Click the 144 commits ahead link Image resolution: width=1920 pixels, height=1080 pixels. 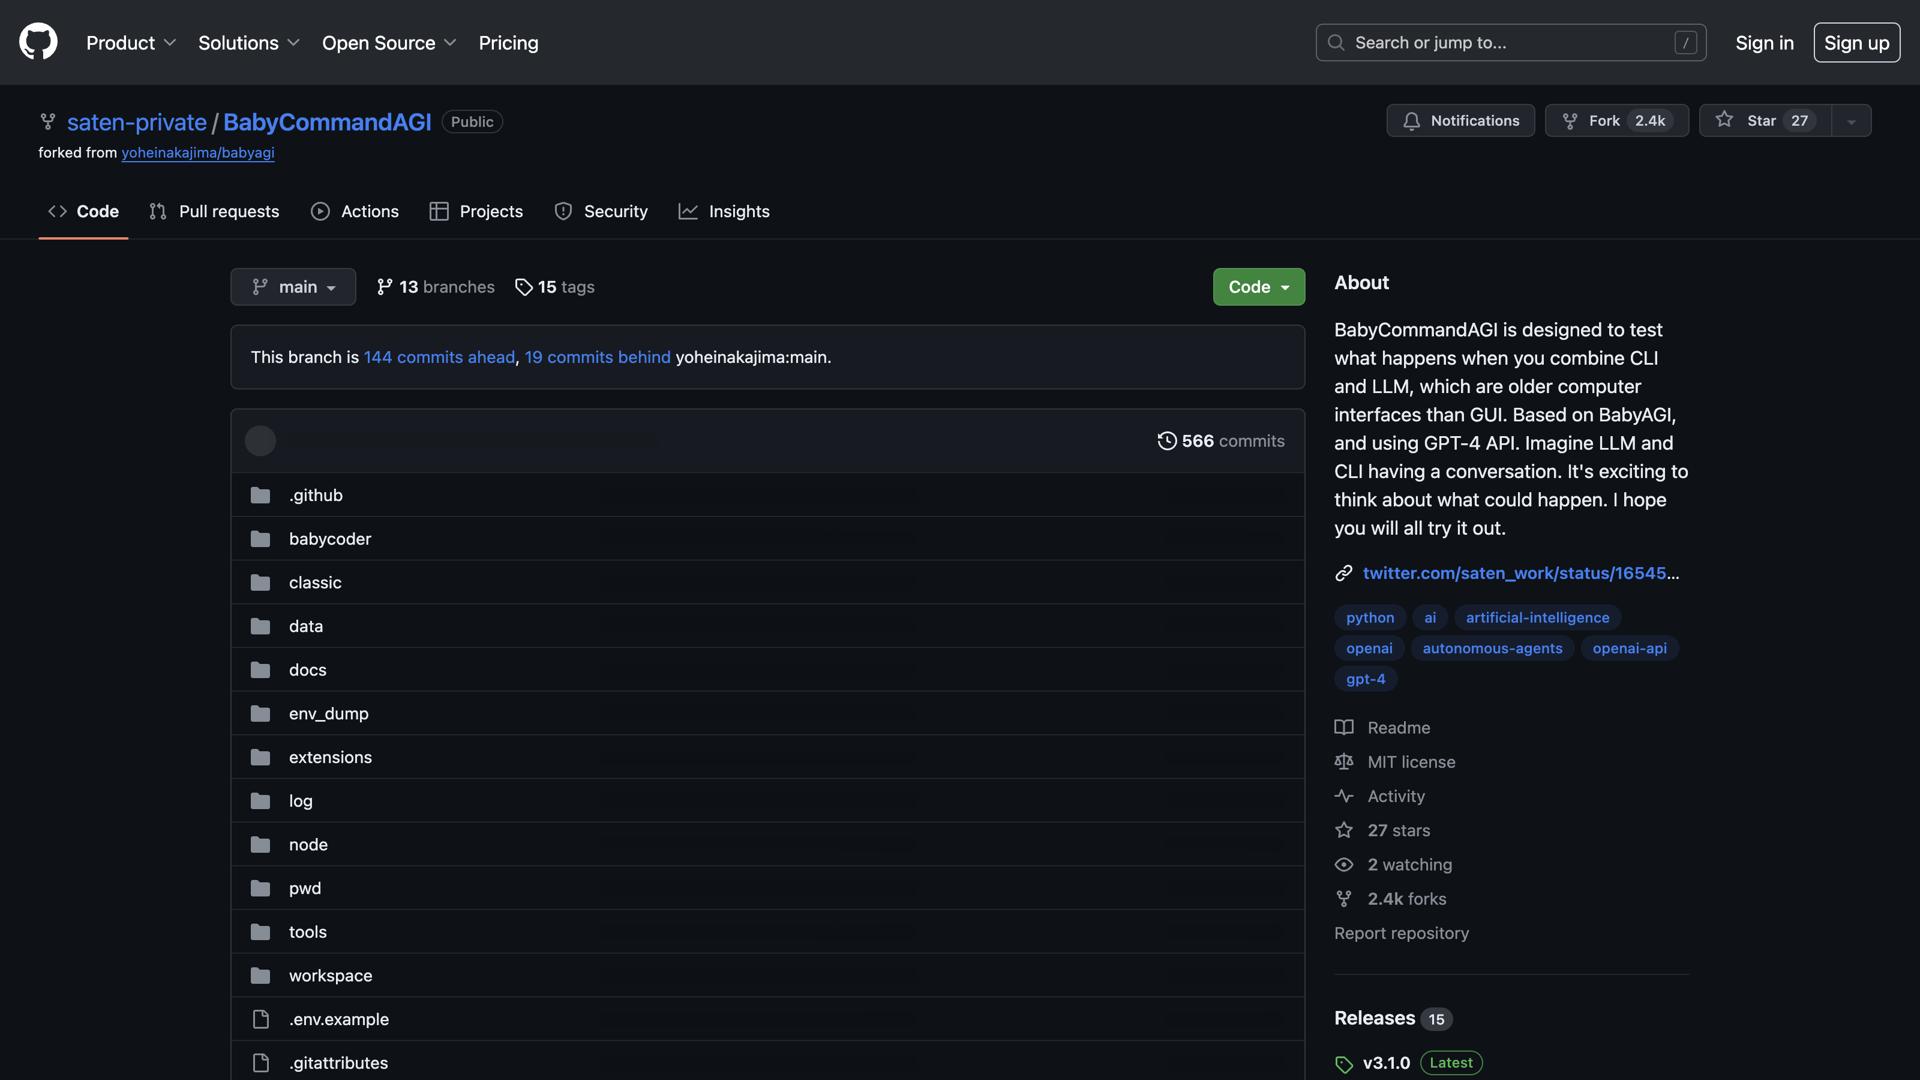pos(439,357)
